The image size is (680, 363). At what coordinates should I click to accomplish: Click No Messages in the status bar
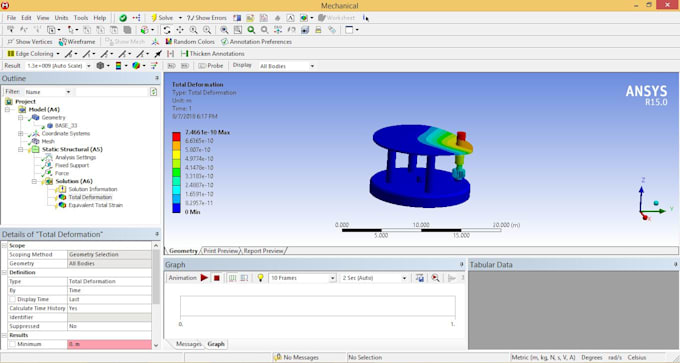(301, 357)
